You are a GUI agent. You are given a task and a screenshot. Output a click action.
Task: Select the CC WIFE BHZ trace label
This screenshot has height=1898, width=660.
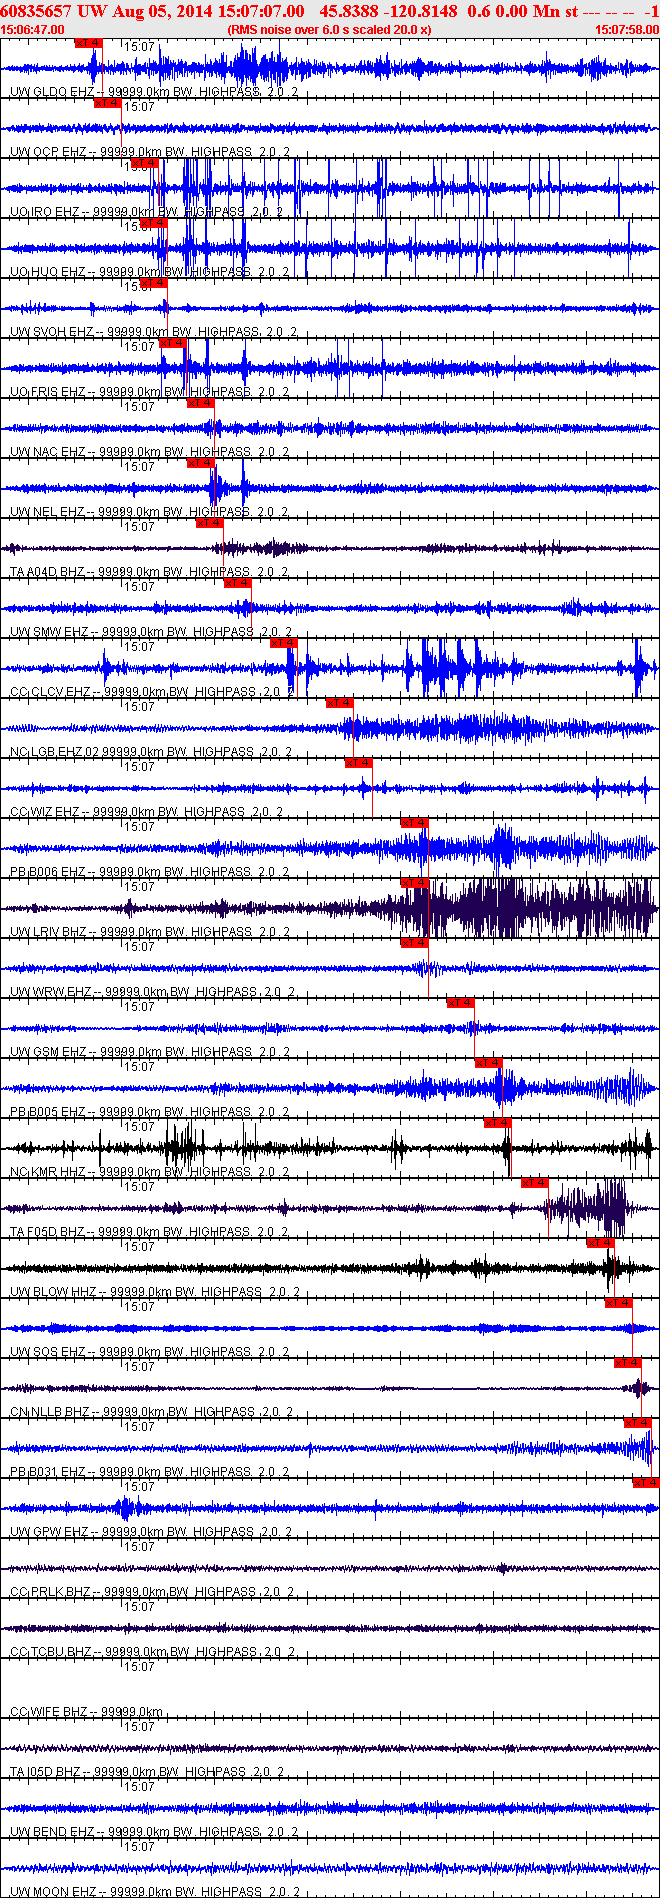pos(86,1712)
